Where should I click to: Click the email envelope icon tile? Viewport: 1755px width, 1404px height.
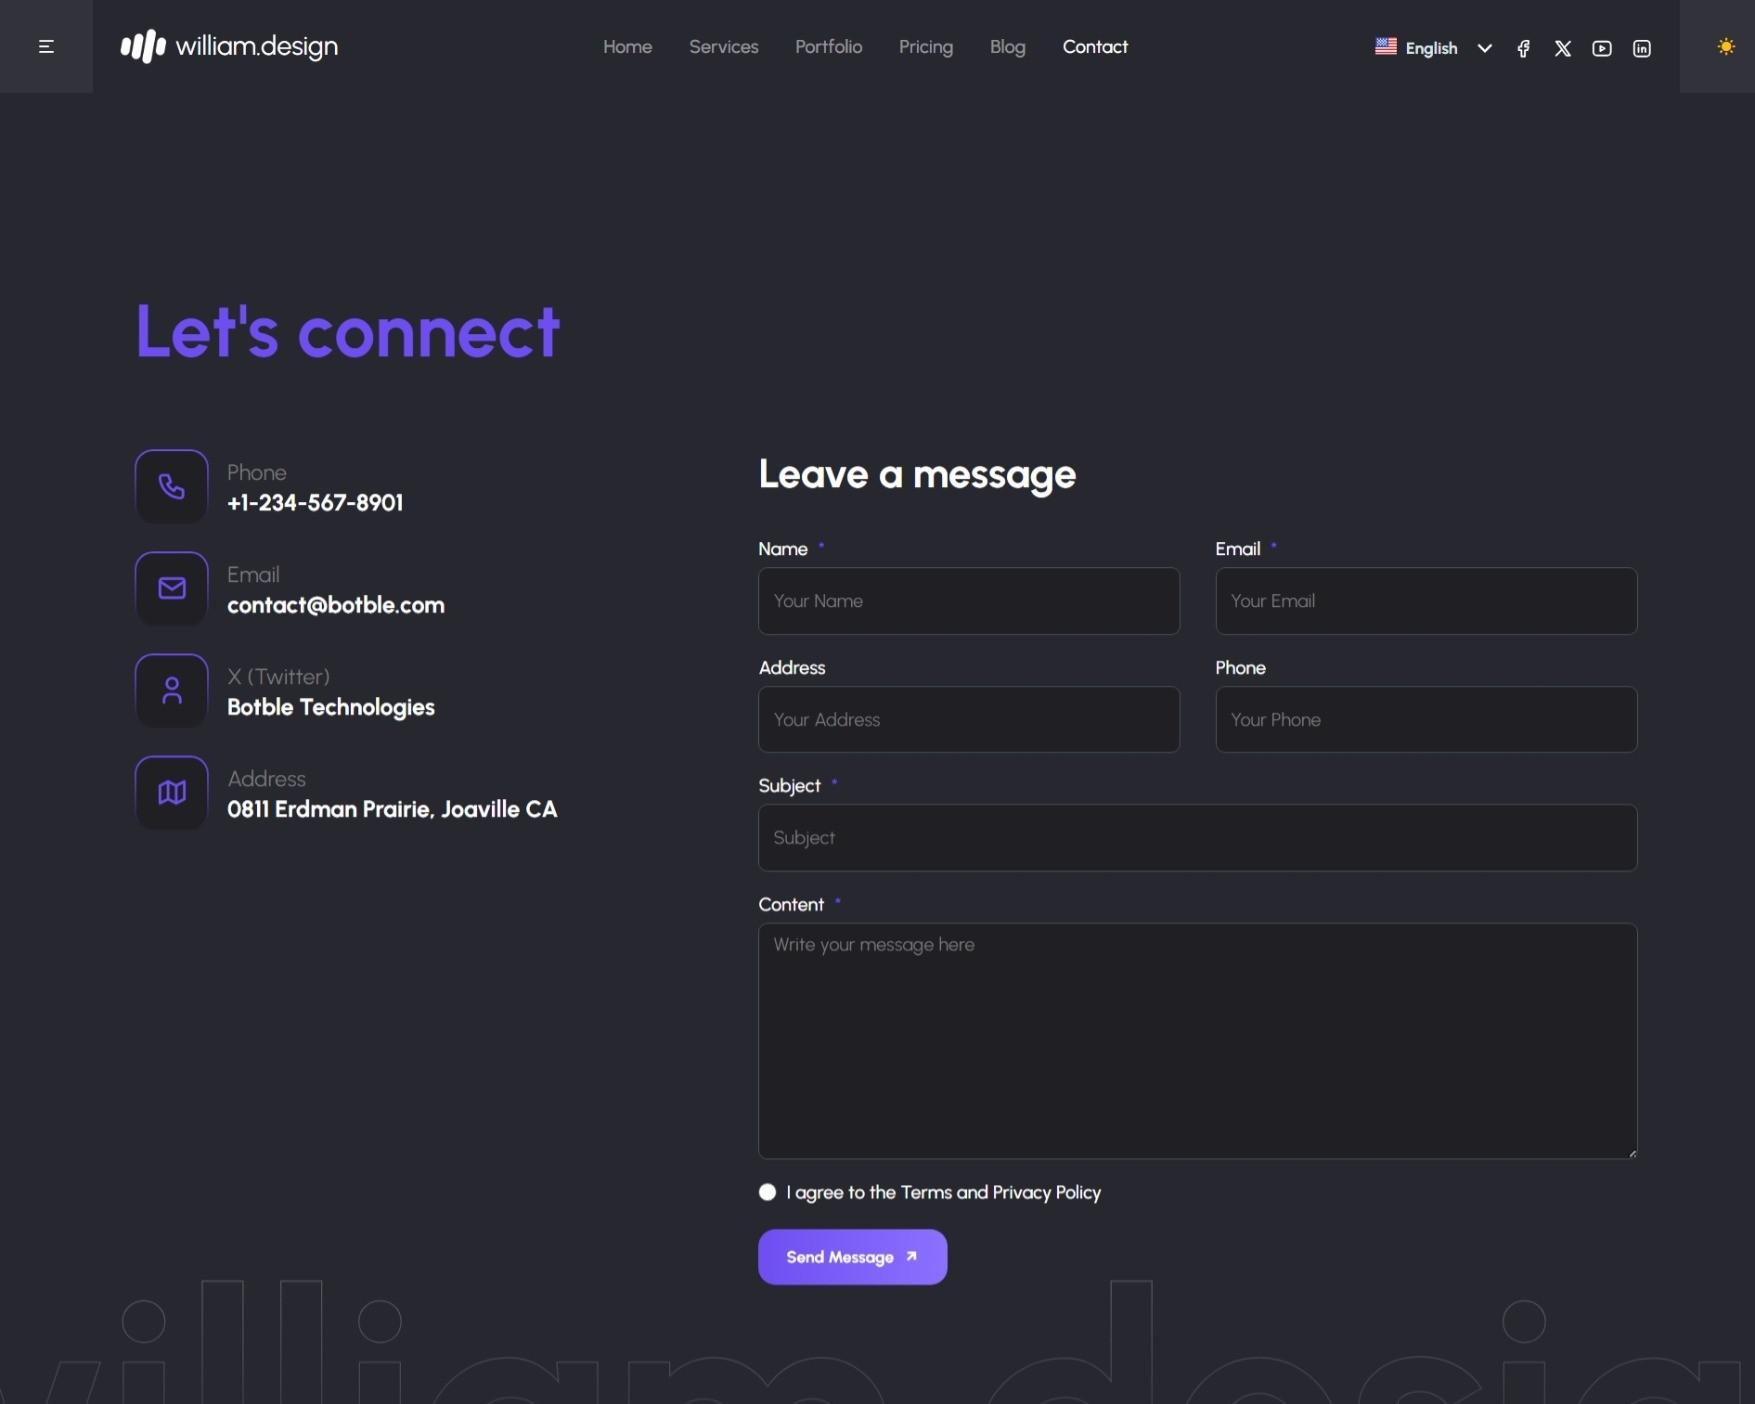172,588
